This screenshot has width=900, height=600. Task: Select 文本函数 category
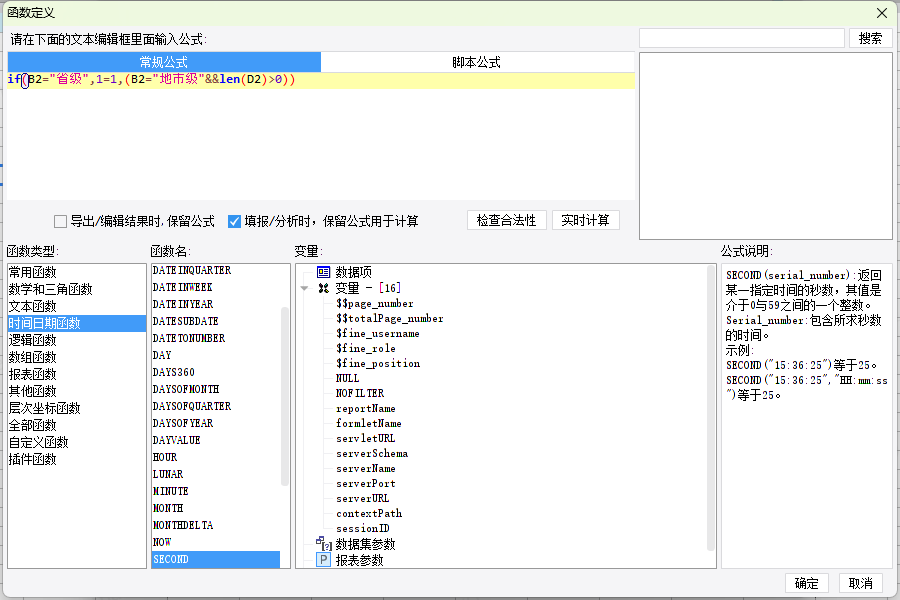76,306
